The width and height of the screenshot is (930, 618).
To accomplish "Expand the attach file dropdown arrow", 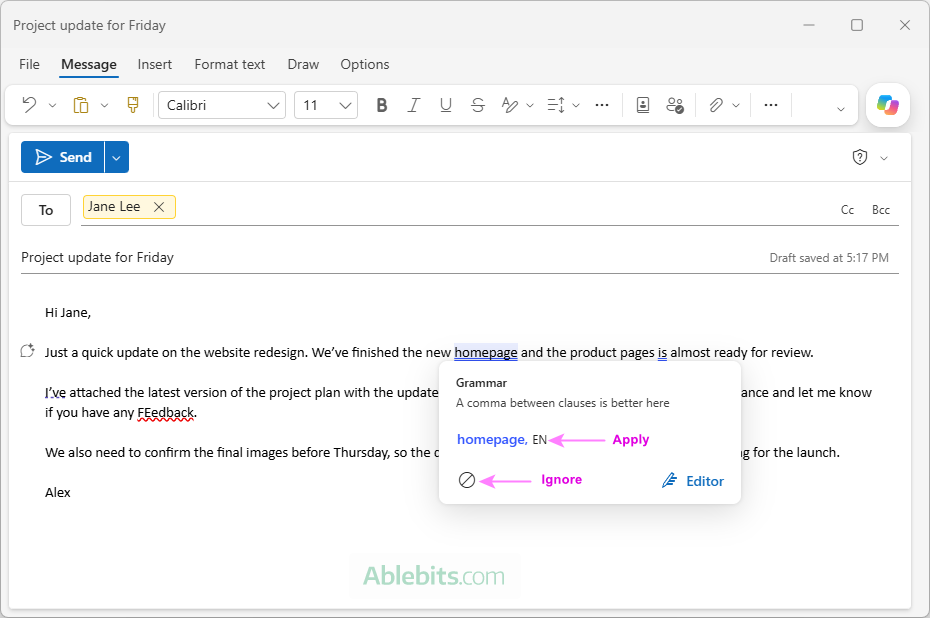I will pos(736,106).
